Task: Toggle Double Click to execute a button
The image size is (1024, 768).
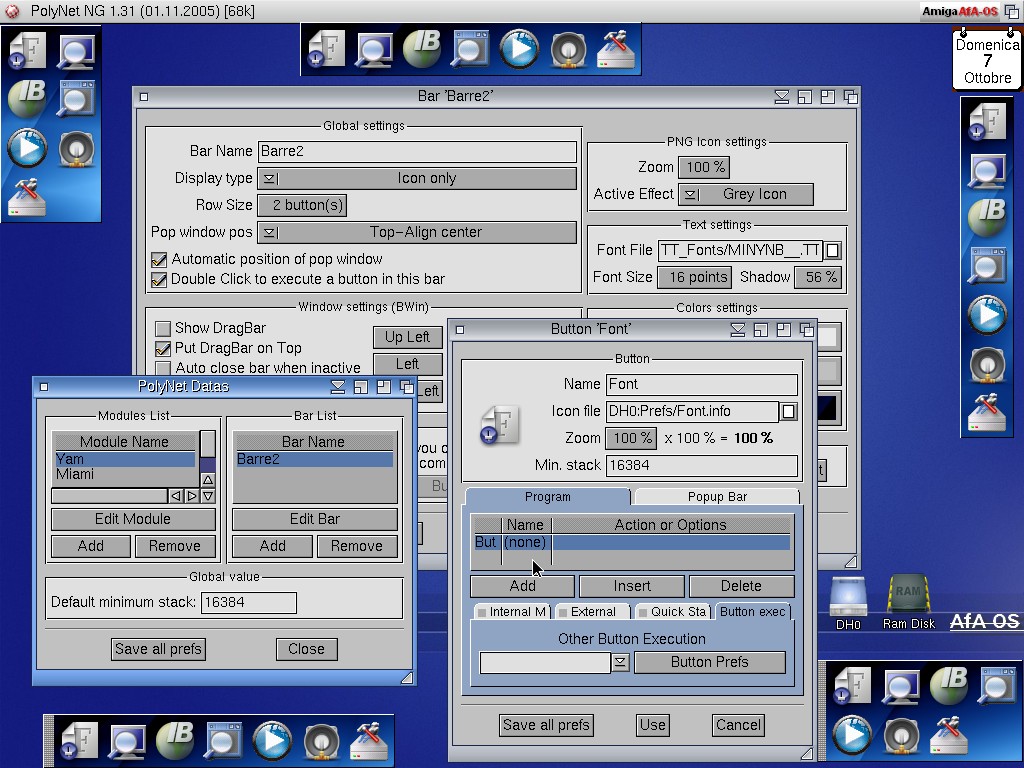Action: (159, 279)
